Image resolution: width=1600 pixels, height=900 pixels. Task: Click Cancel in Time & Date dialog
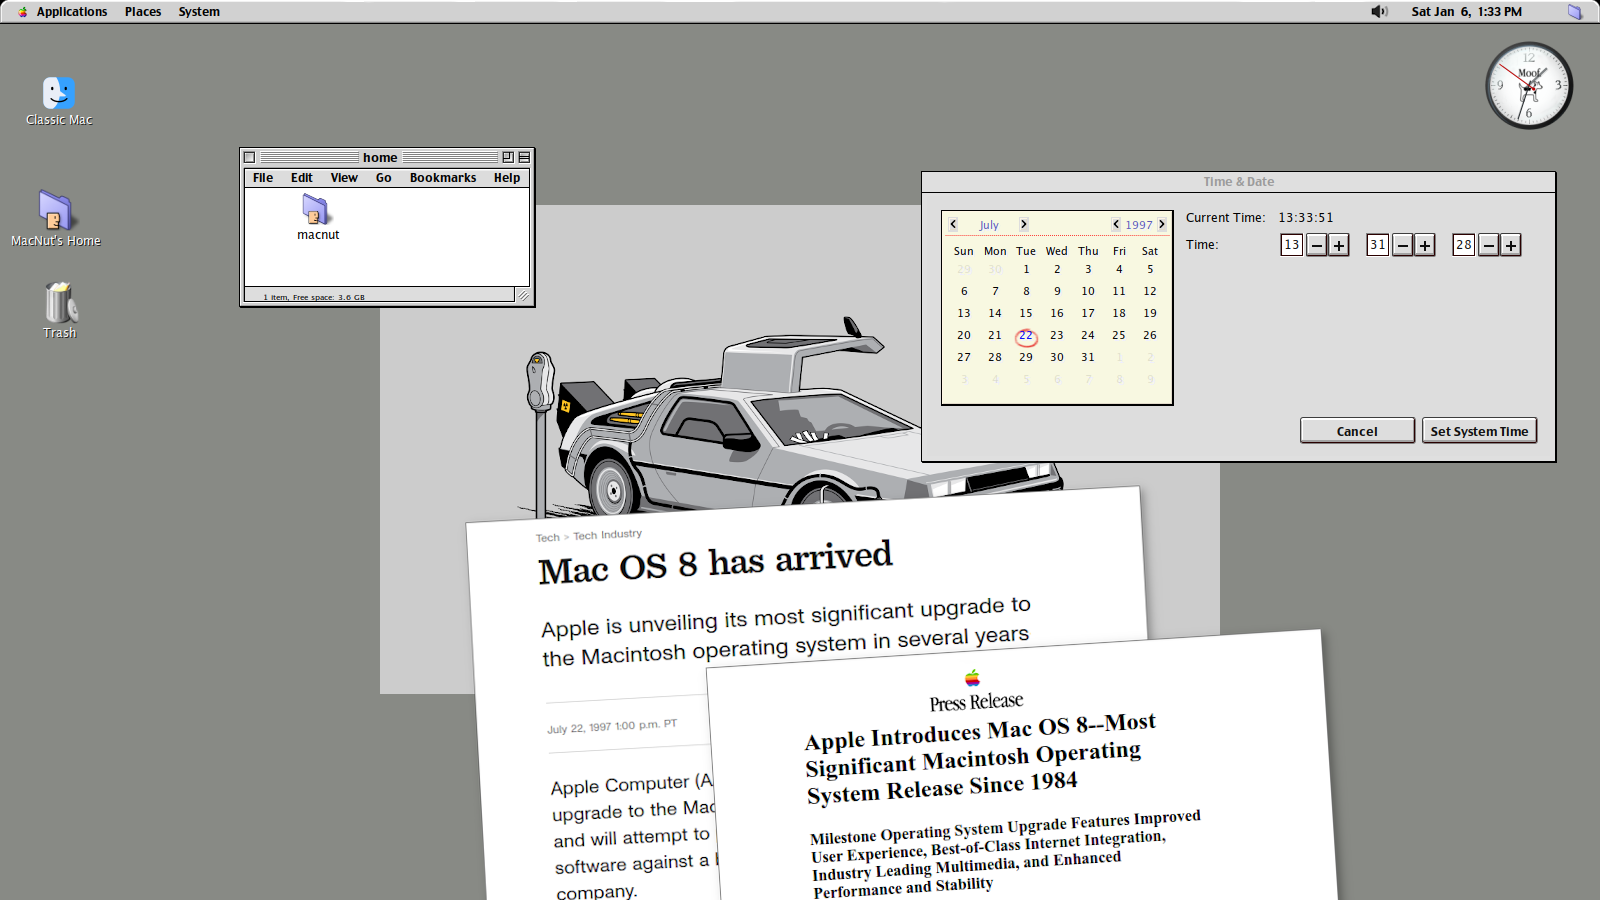(x=1357, y=431)
